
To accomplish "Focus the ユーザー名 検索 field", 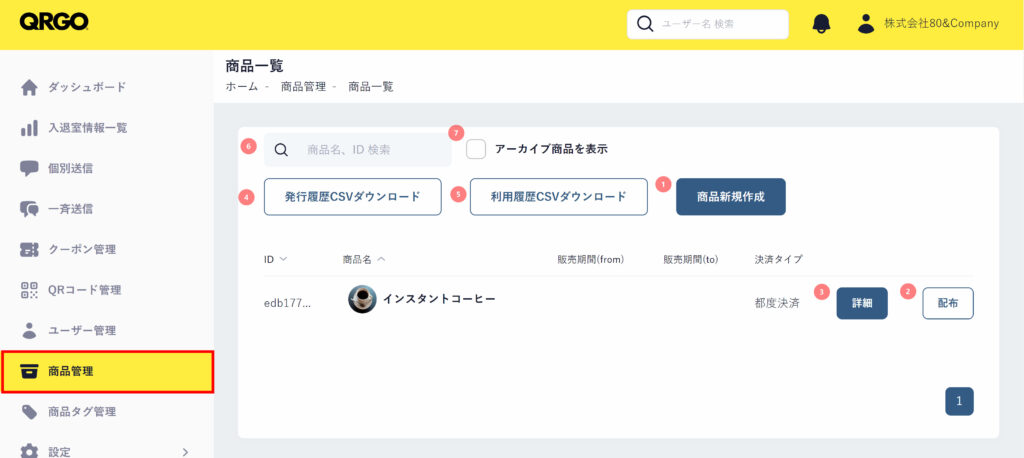I will pyautogui.click(x=708, y=24).
